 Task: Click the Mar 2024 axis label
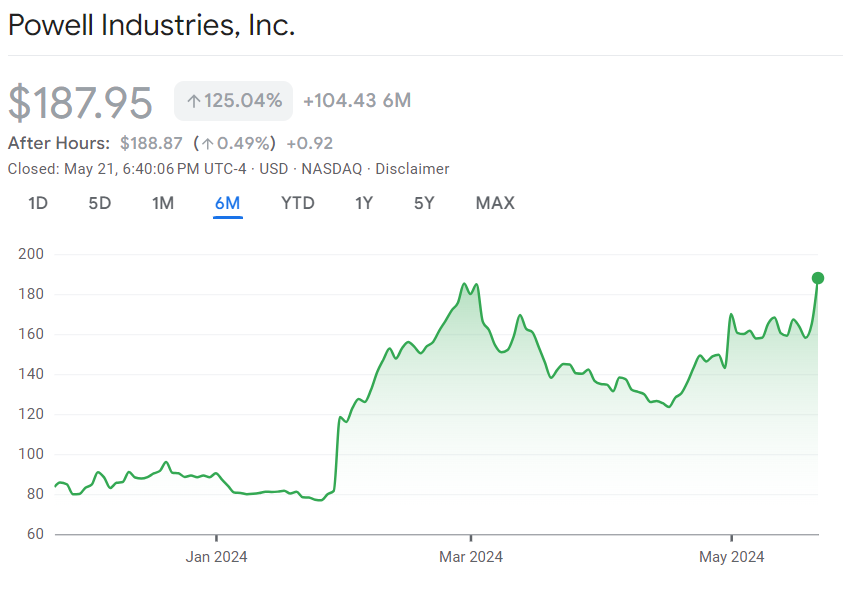pyautogui.click(x=471, y=557)
